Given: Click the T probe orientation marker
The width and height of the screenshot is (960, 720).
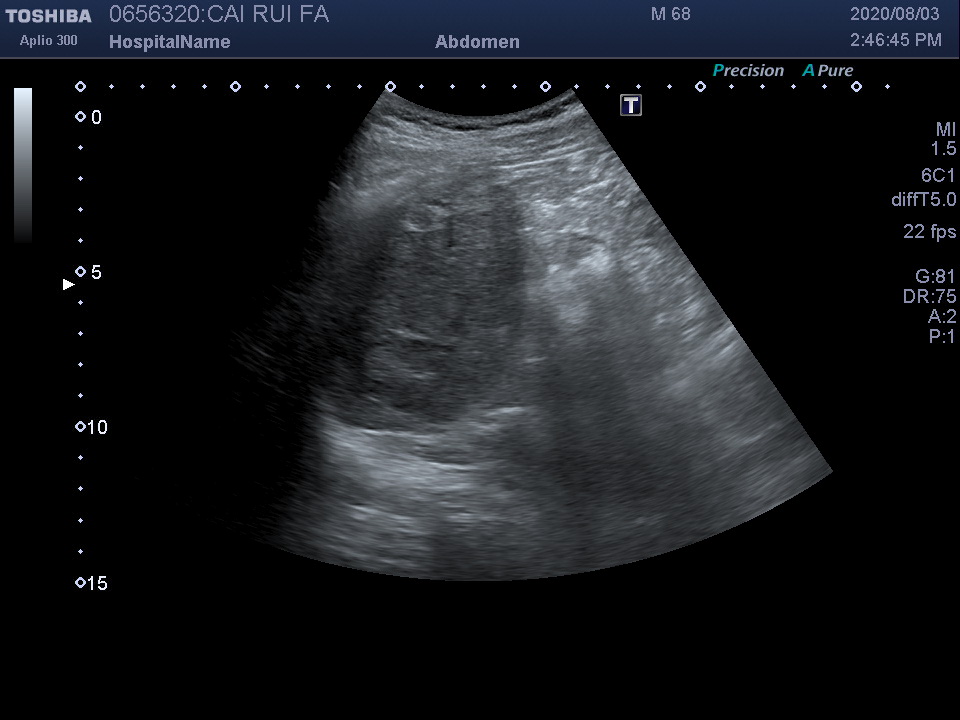Looking at the screenshot, I should [631, 105].
